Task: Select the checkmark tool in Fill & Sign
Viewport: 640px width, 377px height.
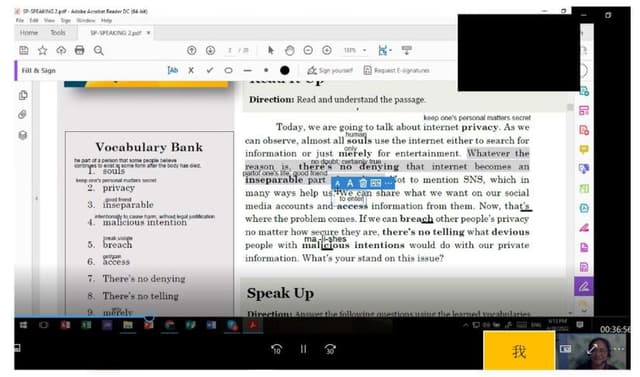Action: point(209,70)
